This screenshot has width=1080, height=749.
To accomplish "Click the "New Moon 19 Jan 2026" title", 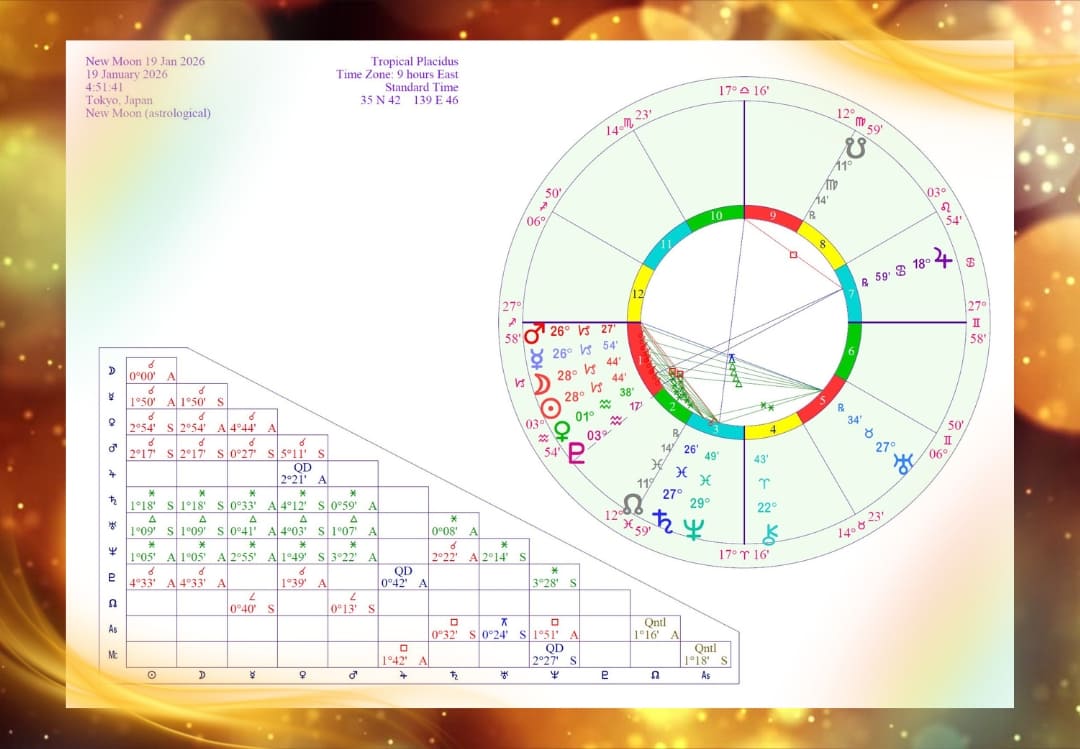I will (x=145, y=62).
